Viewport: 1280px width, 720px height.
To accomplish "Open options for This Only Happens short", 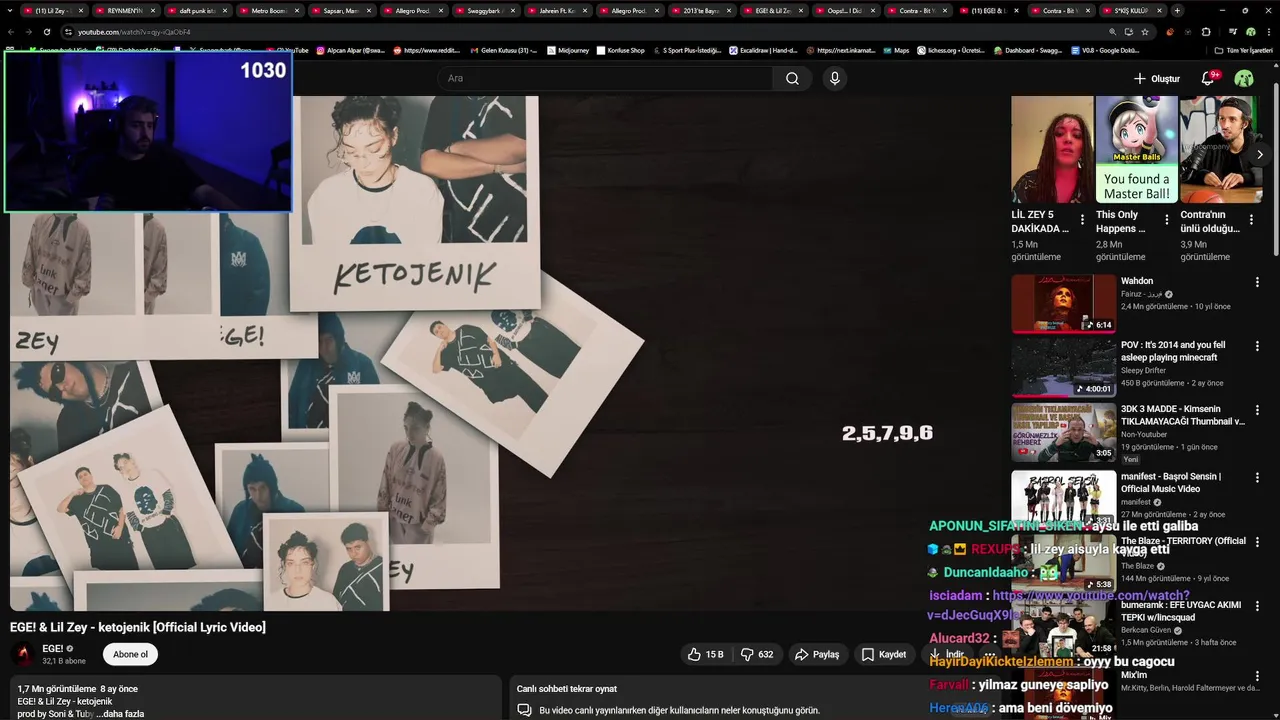I will click(1166, 219).
